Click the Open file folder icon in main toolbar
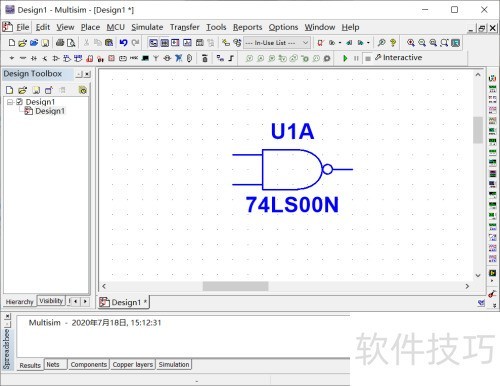 pos(22,43)
